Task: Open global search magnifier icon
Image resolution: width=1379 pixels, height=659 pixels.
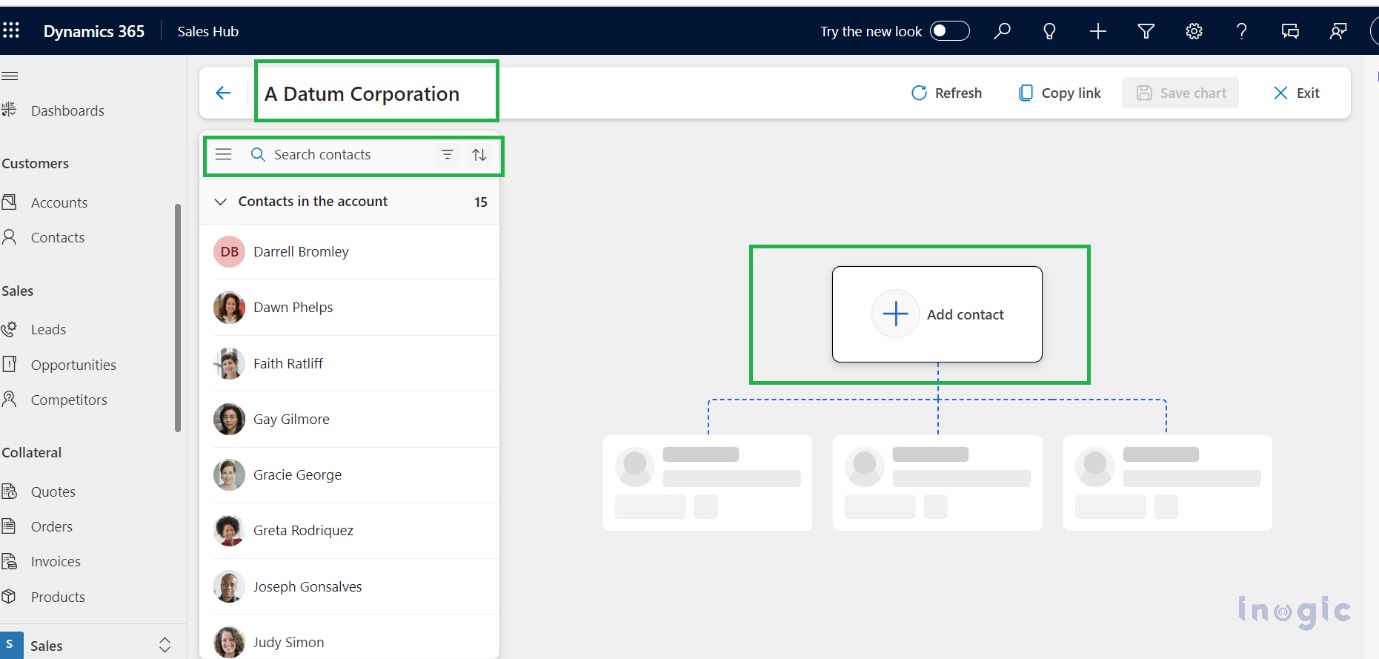Action: click(1002, 31)
